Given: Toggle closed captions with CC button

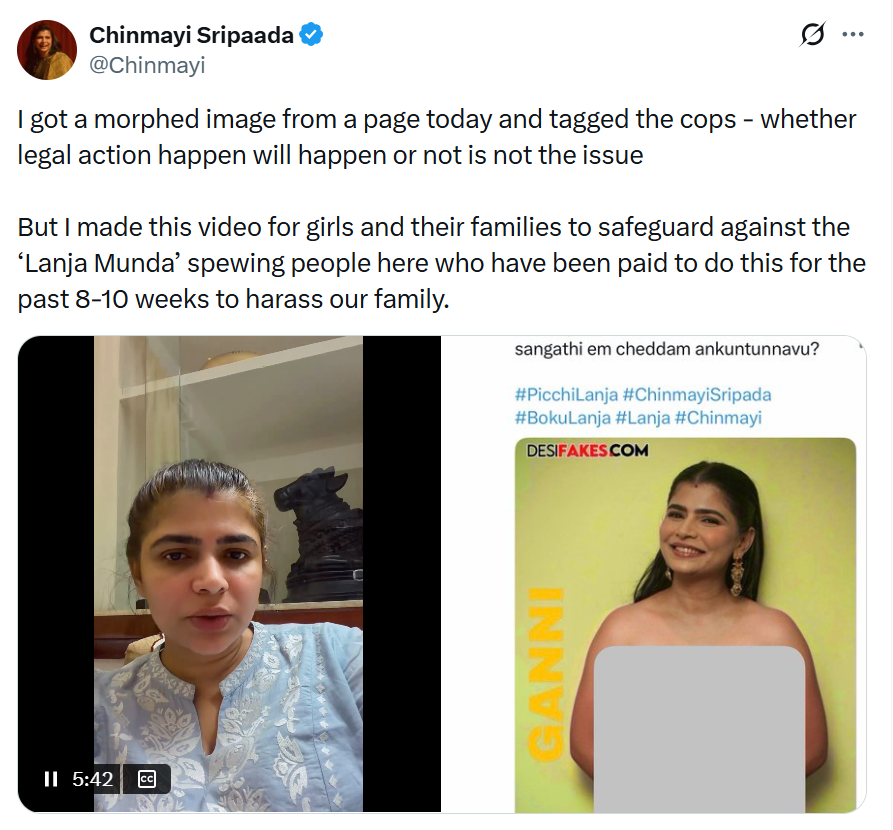Looking at the screenshot, I should pos(146,779).
